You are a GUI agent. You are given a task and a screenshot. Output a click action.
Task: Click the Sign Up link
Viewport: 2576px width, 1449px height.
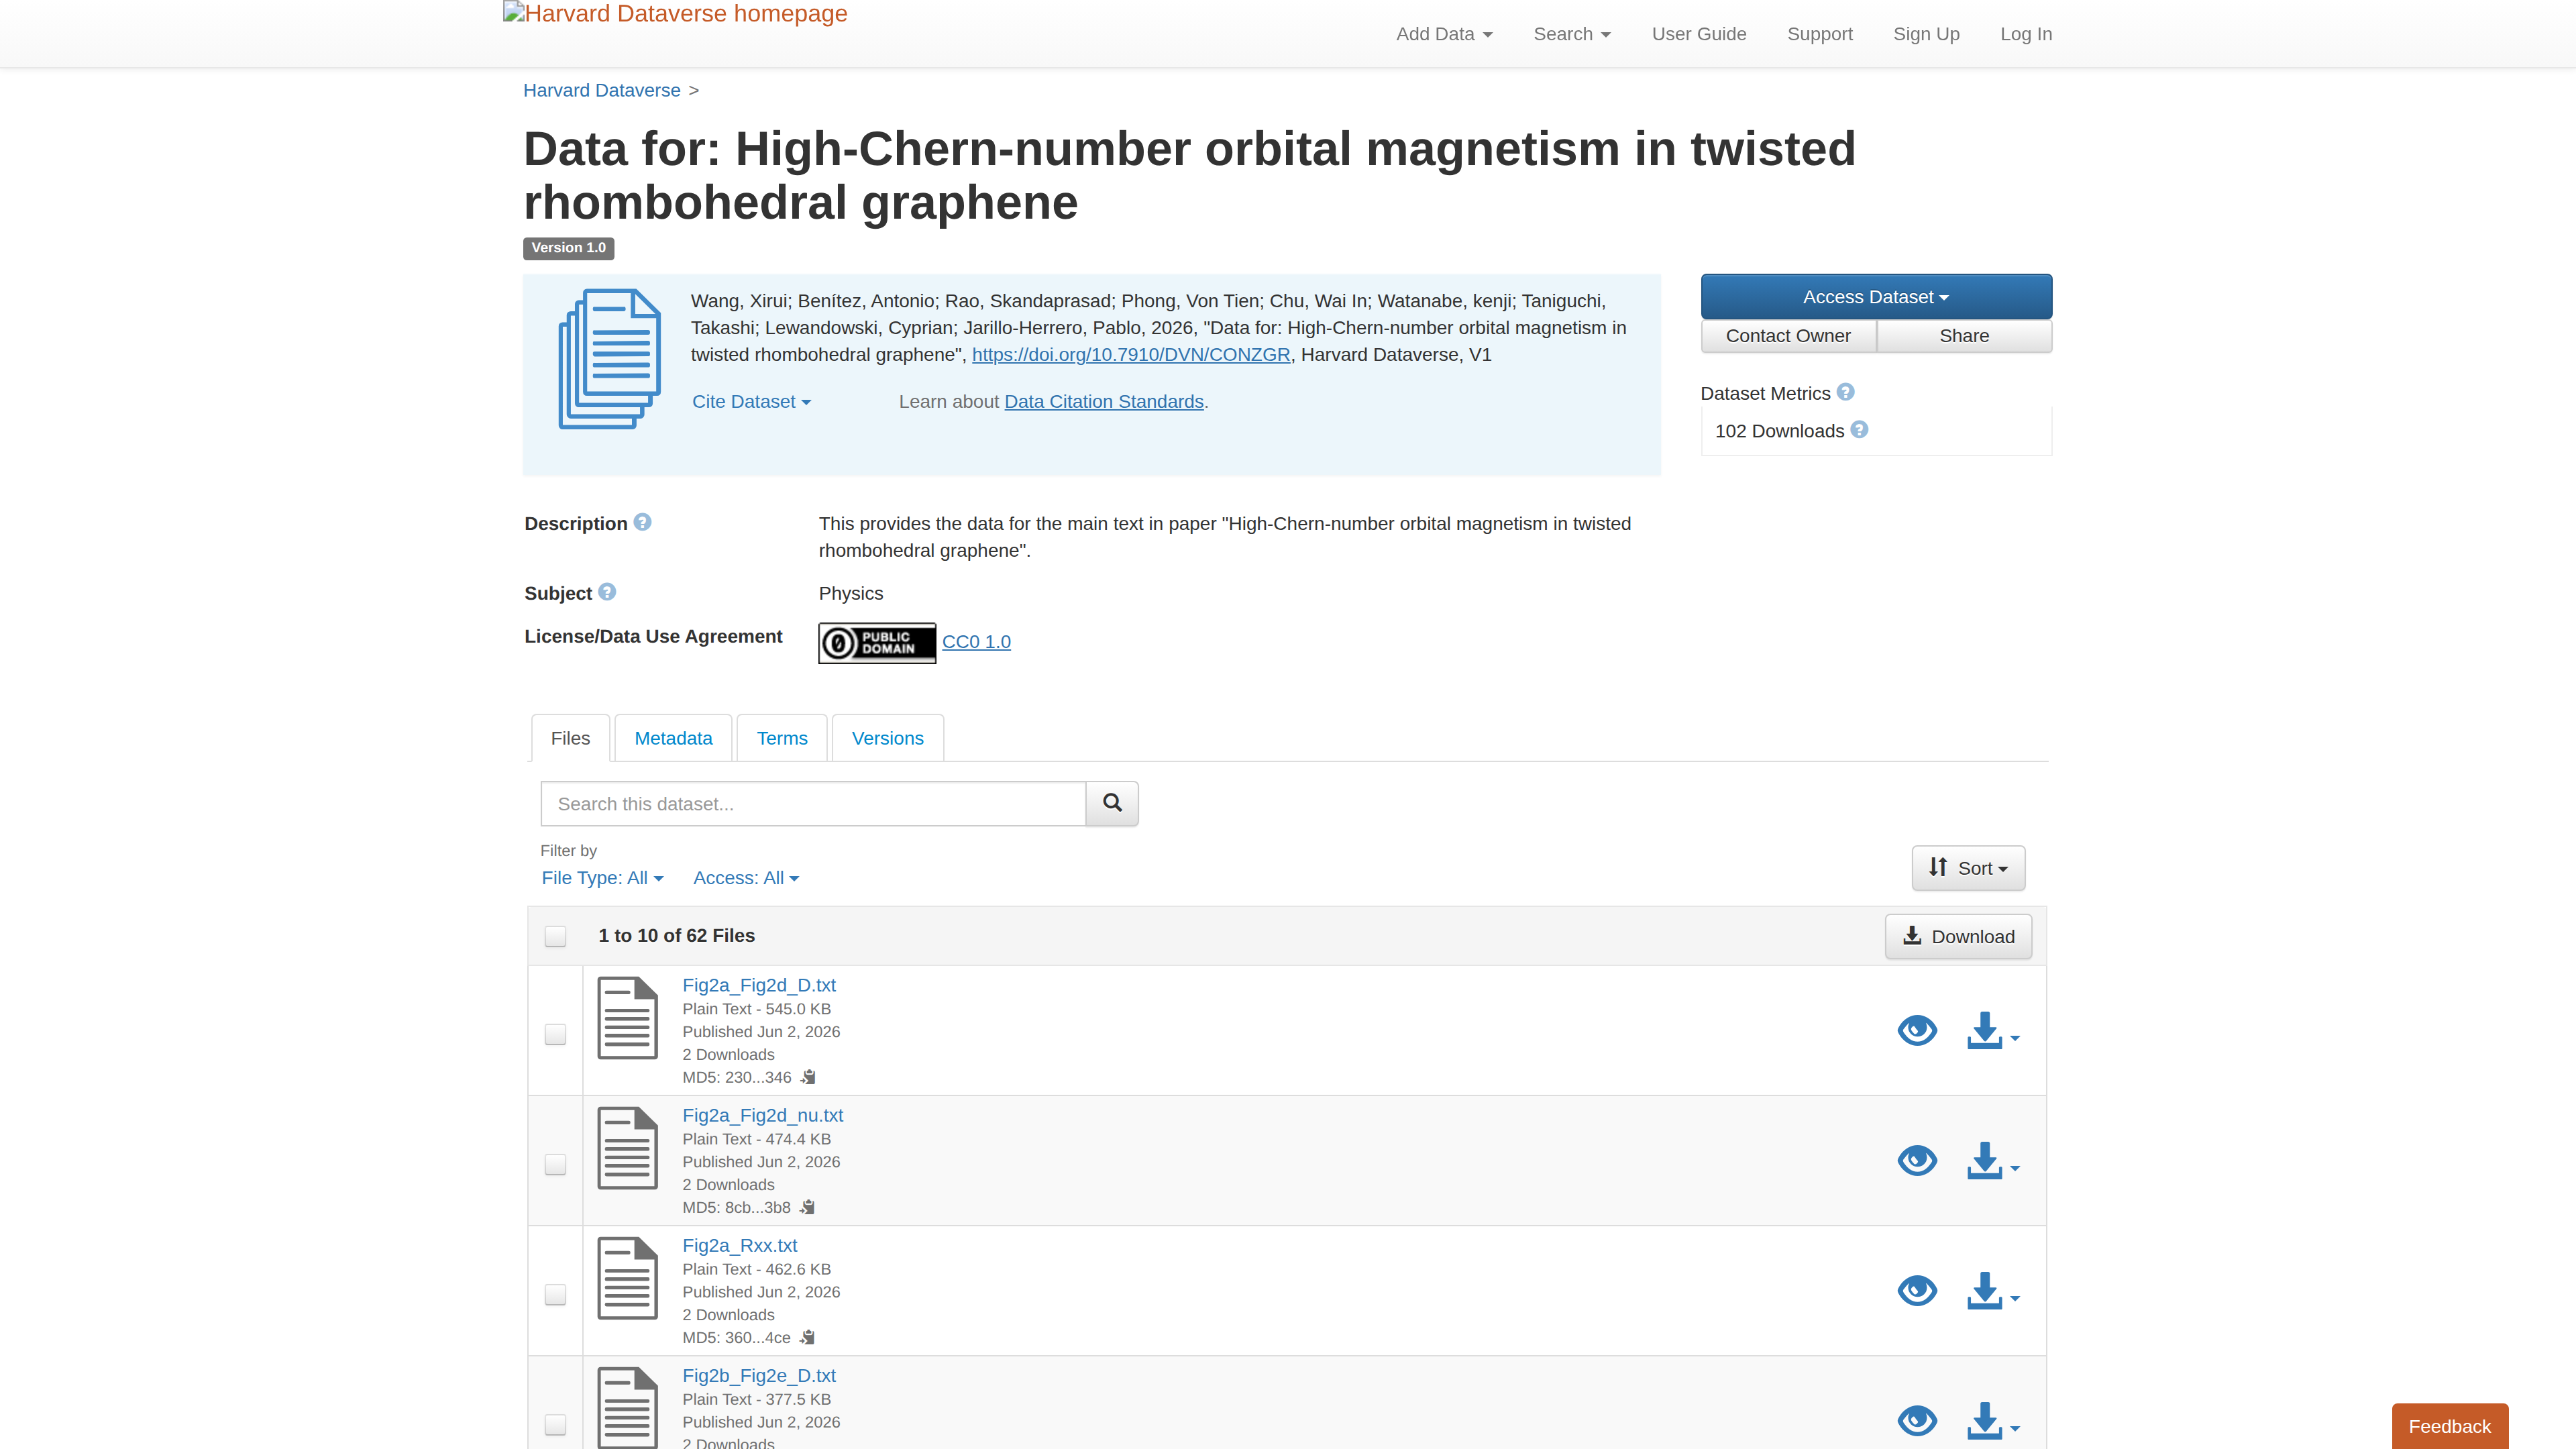1926,34
